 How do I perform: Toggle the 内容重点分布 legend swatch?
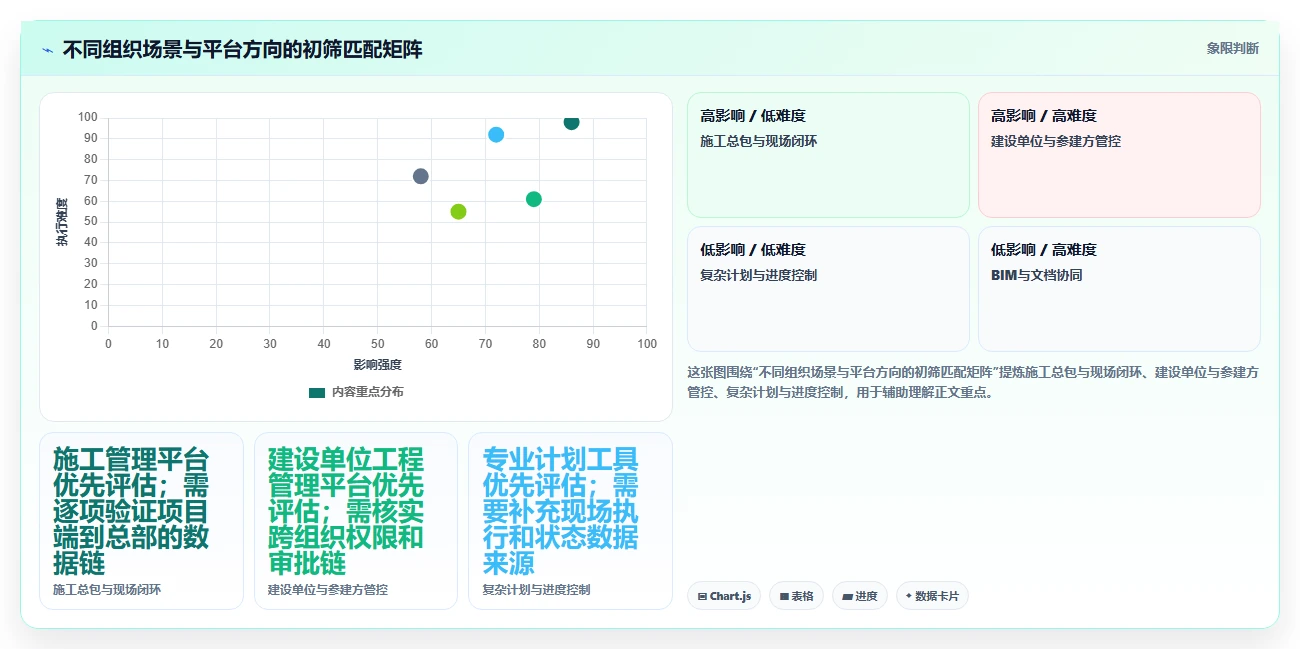[317, 392]
